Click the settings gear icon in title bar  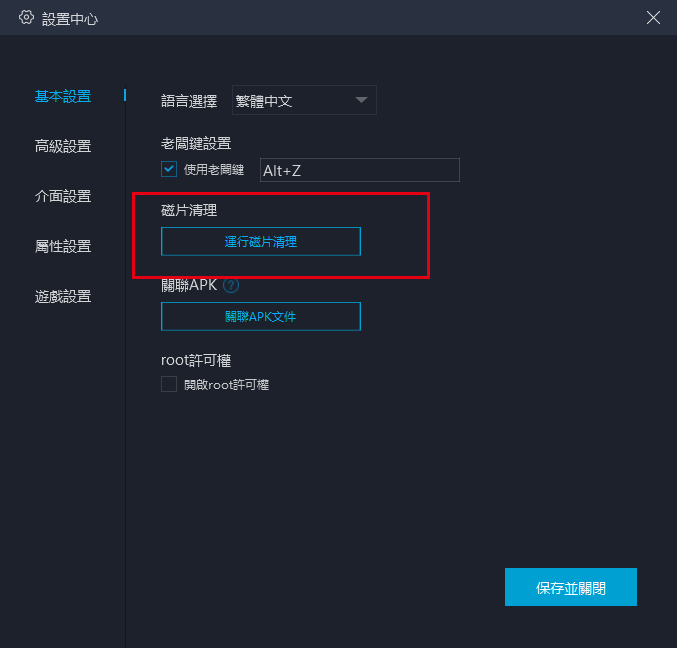pyautogui.click(x=26, y=17)
